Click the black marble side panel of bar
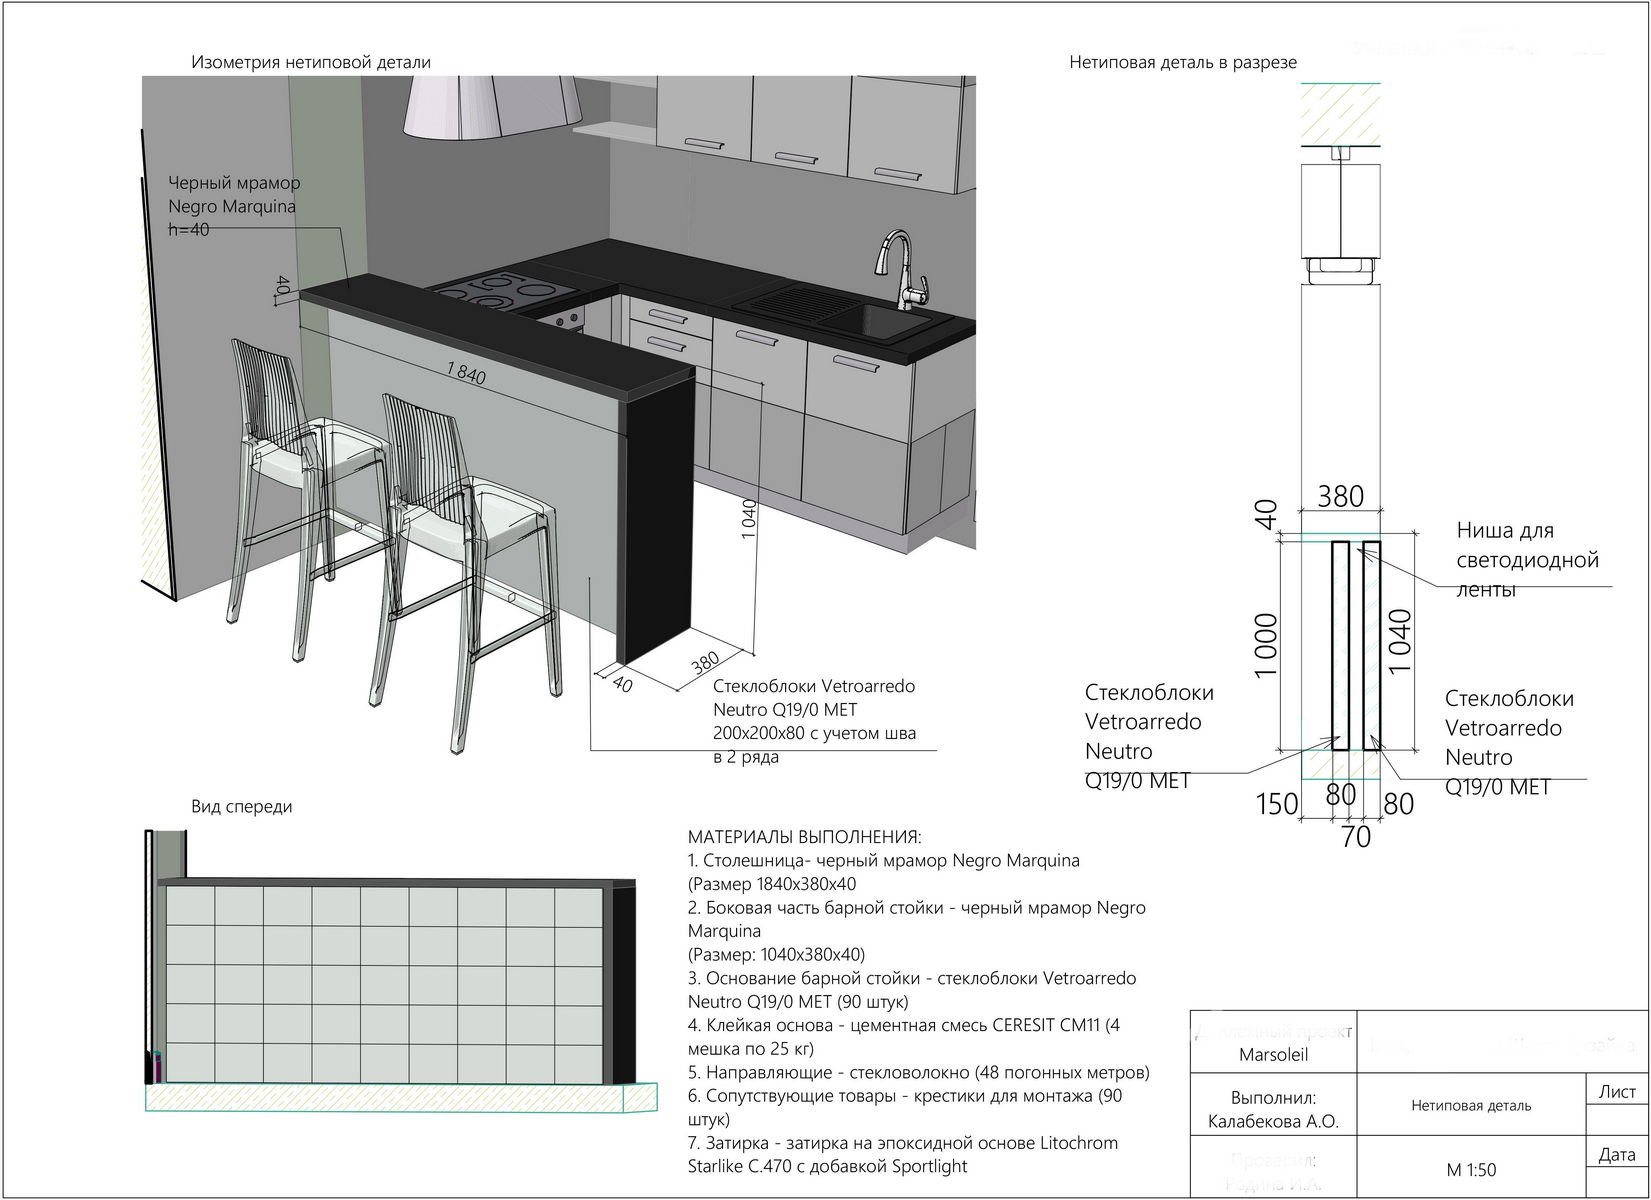Screen dimensions: 1651x1200 click(x=658, y=520)
